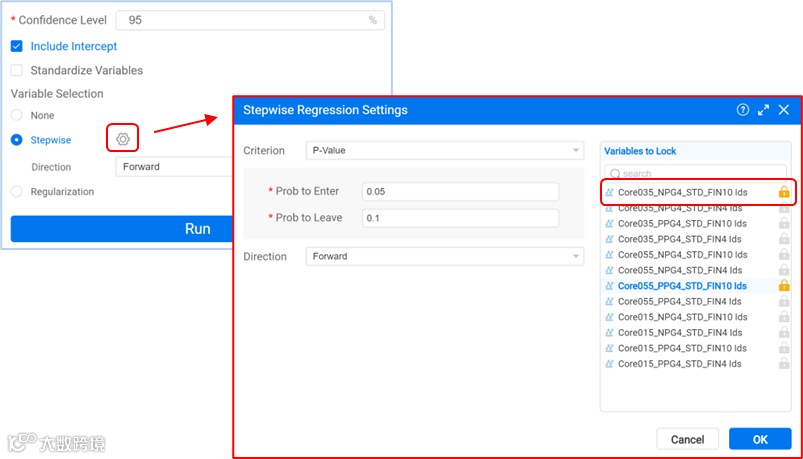Click the search magnifier in Variables to Lock
Image resolution: width=803 pixels, height=459 pixels.
tap(615, 174)
